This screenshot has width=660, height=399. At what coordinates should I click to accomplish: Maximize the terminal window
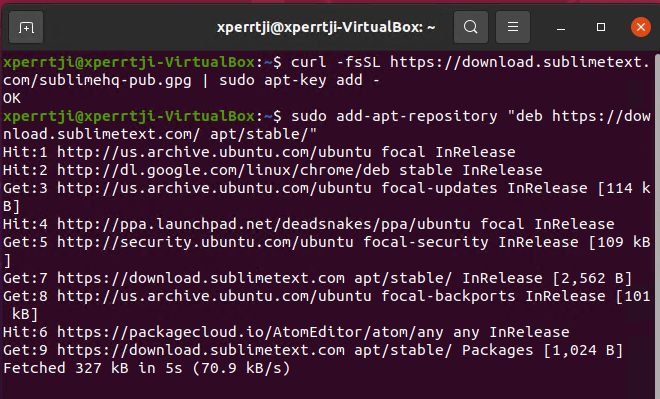tap(601, 27)
